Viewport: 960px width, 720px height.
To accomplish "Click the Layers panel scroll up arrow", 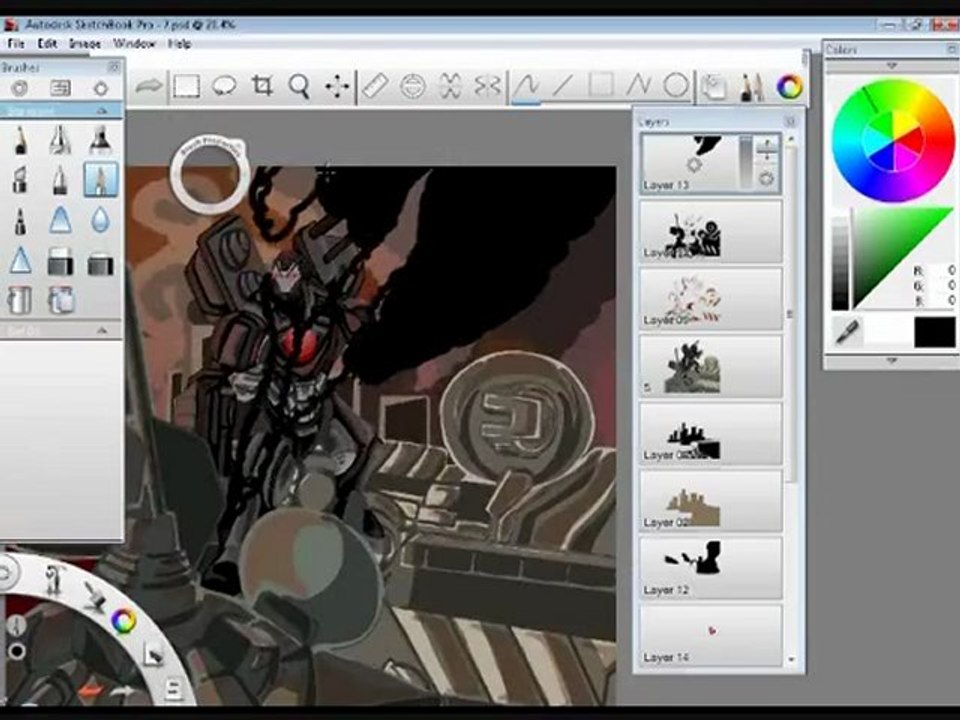I will click(x=791, y=140).
